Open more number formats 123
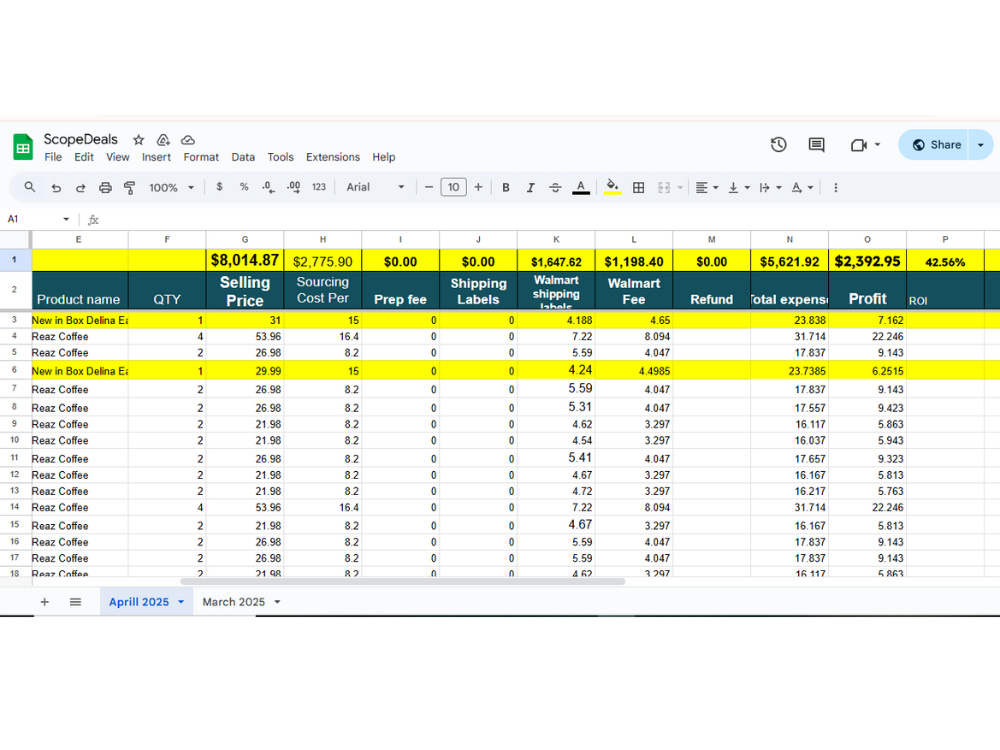Viewport: 1000px width, 750px height. pos(319,187)
